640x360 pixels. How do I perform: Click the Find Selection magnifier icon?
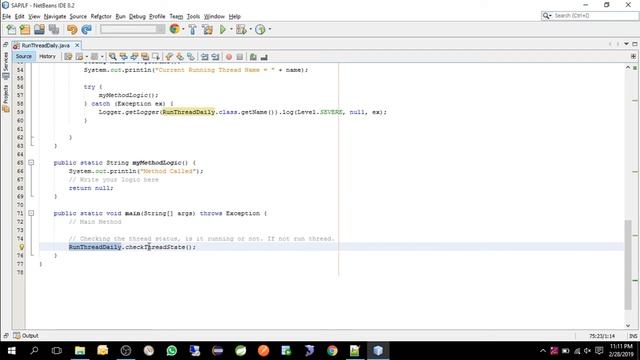[x=112, y=57]
